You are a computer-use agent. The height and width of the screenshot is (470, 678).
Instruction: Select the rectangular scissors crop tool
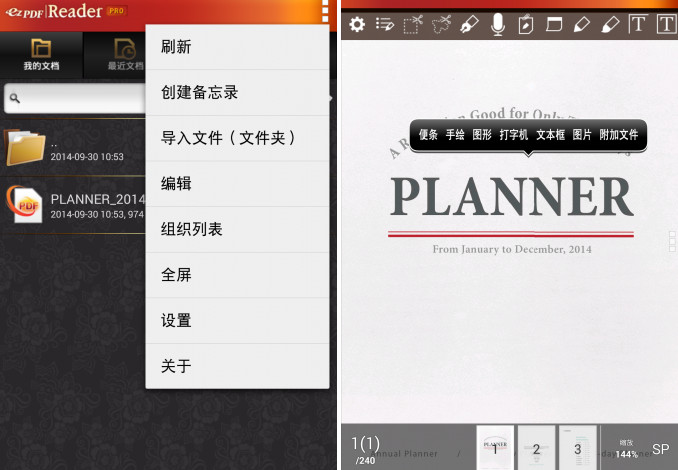pos(413,25)
